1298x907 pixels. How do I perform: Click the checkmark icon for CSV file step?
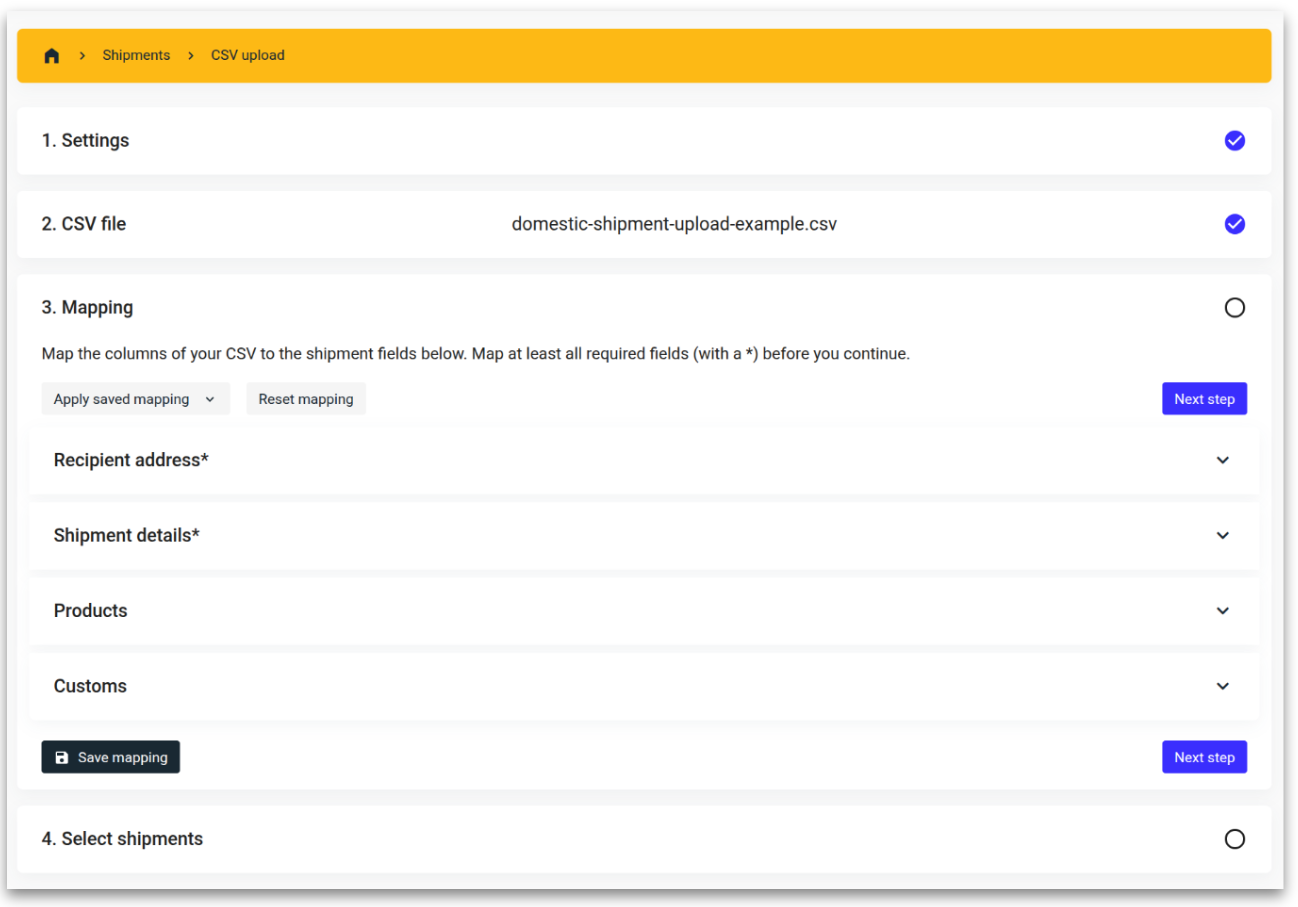[1234, 224]
